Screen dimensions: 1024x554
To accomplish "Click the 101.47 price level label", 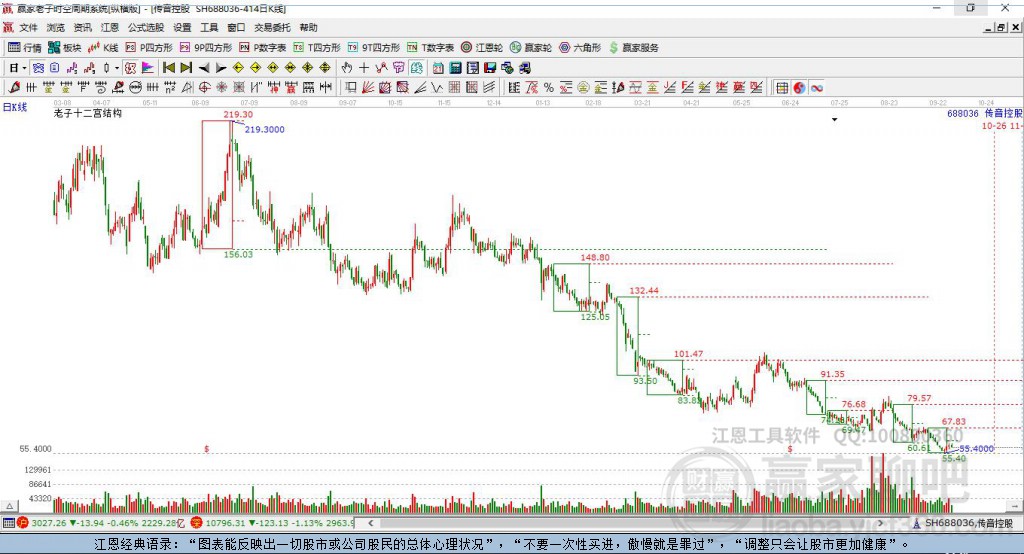I will pyautogui.click(x=688, y=354).
